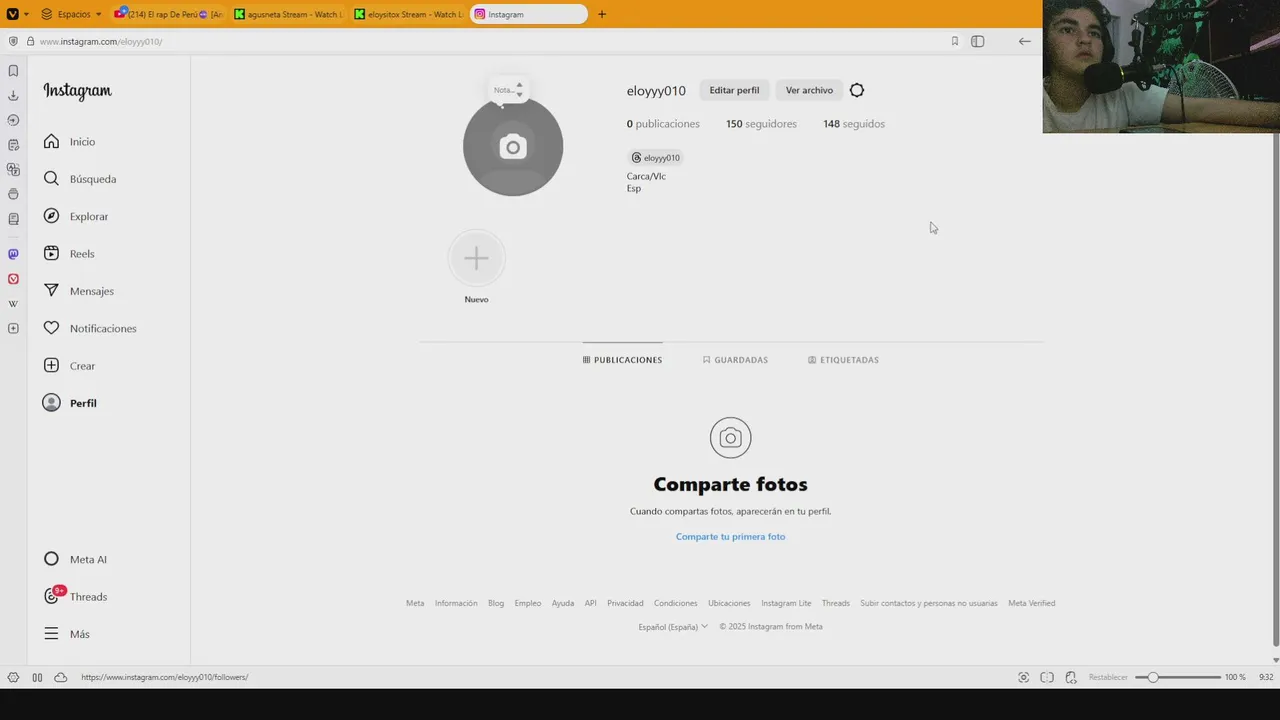Open the eloyyy010 Threads badge
1280x720 pixels.
(x=656, y=158)
